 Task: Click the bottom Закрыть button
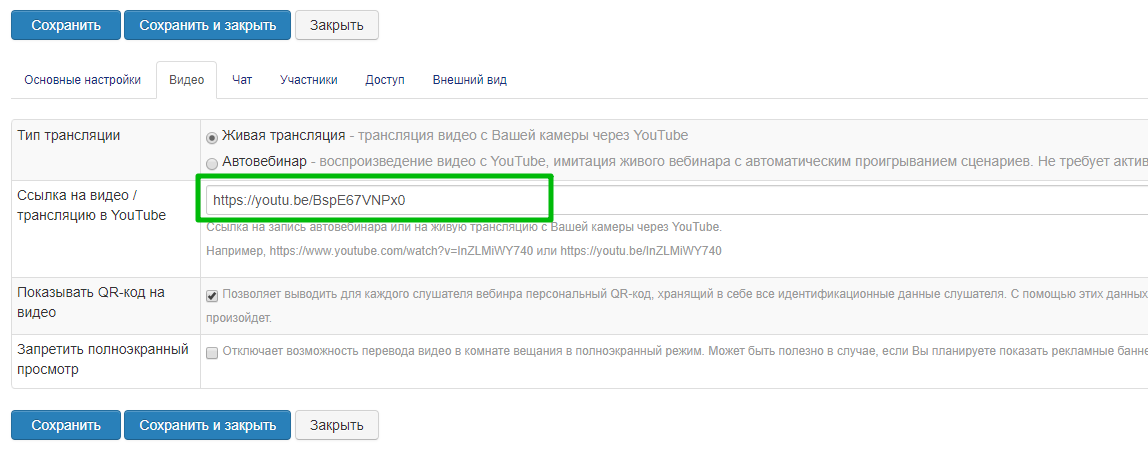(x=336, y=425)
